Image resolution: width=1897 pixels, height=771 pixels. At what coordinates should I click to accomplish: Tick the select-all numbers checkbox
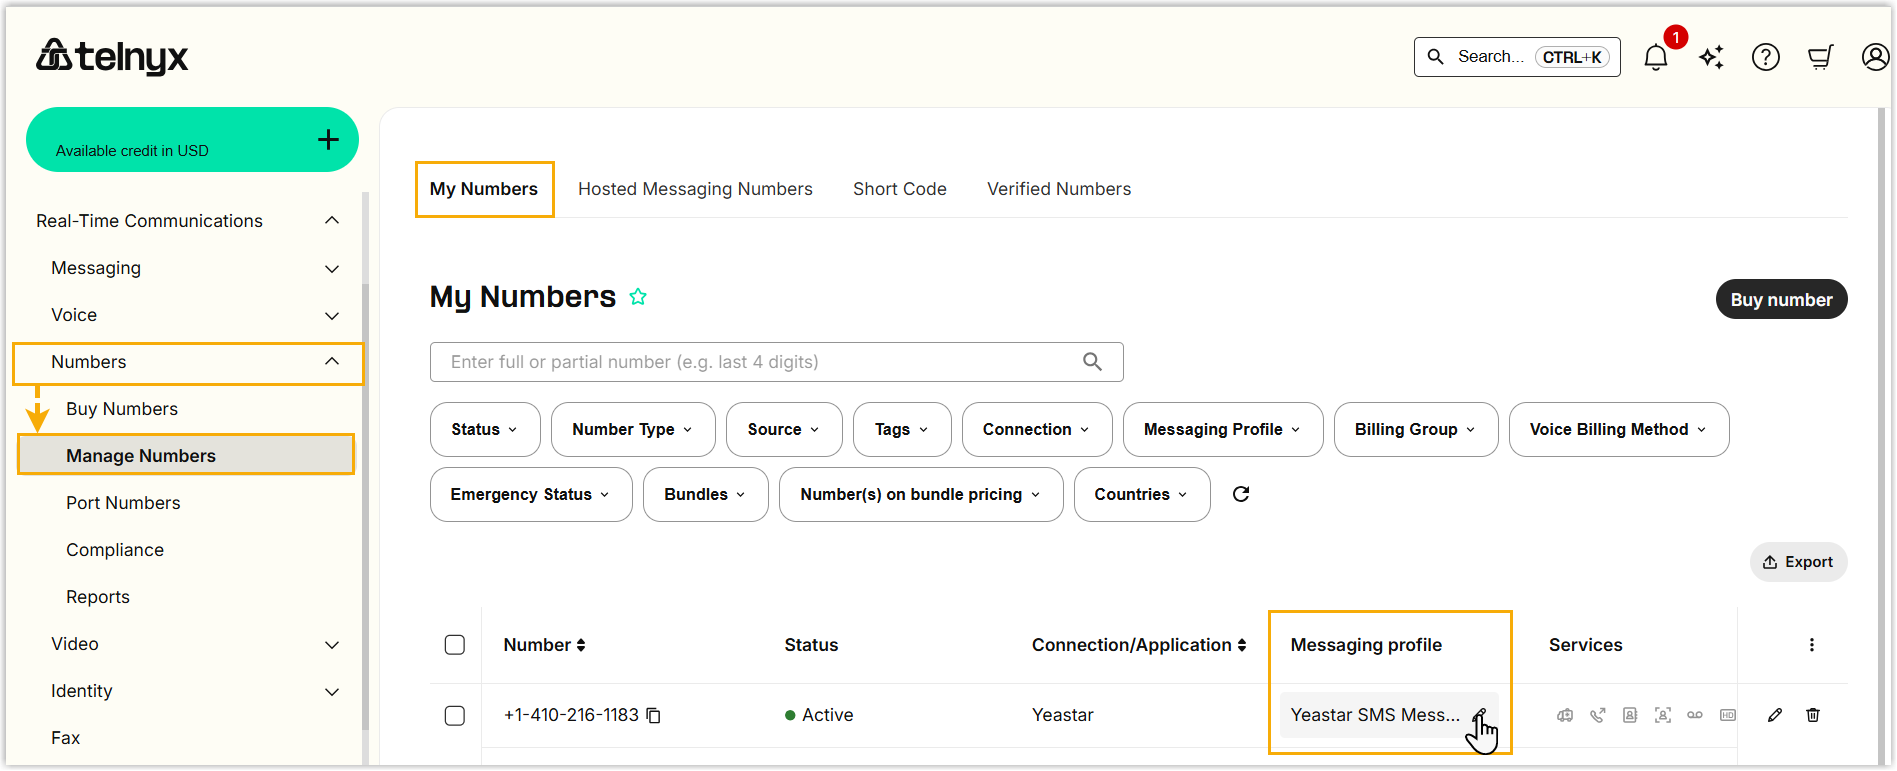click(x=455, y=645)
